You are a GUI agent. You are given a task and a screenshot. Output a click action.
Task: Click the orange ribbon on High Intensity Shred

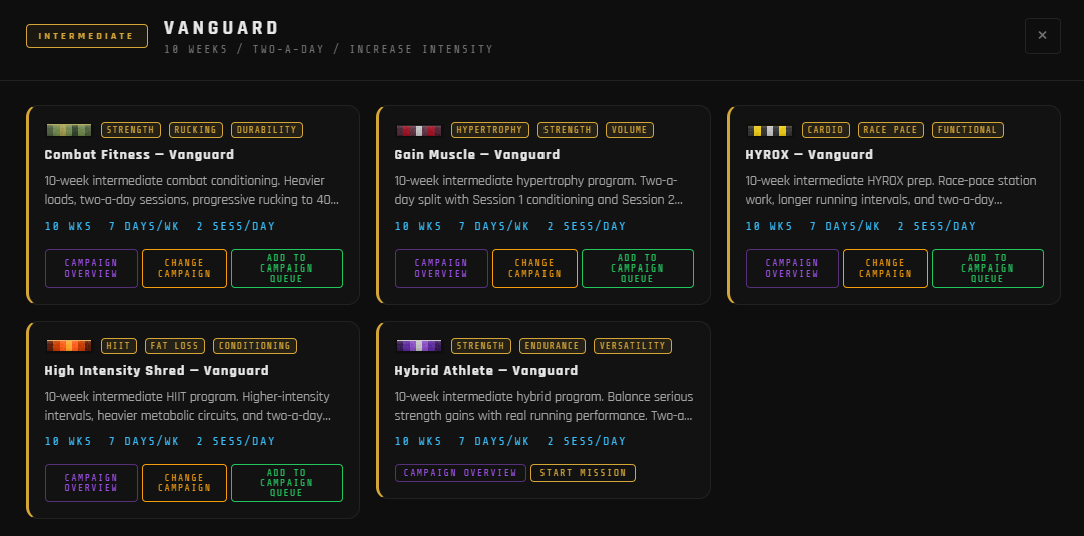[69, 346]
